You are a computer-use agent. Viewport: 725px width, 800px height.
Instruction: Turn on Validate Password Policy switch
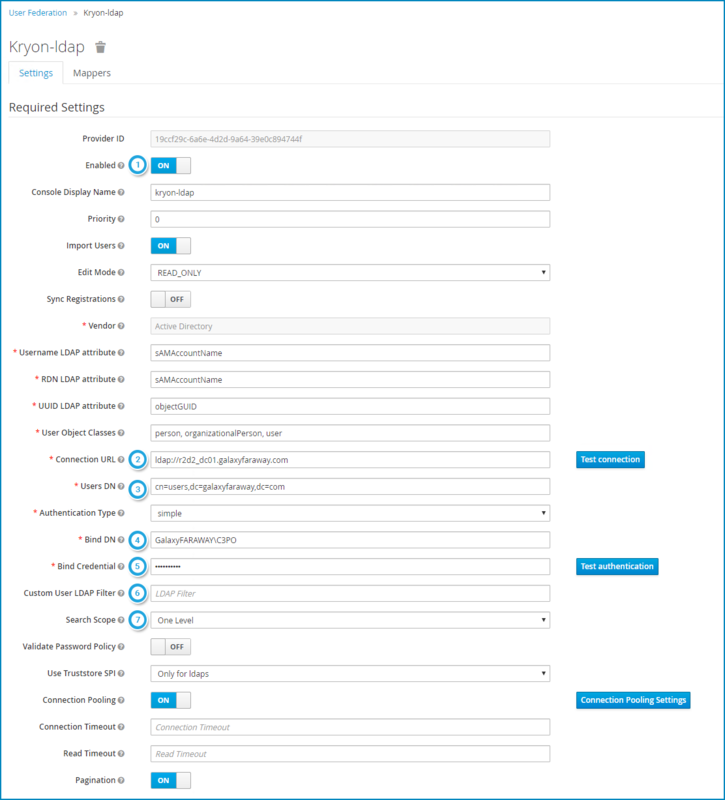click(170, 647)
